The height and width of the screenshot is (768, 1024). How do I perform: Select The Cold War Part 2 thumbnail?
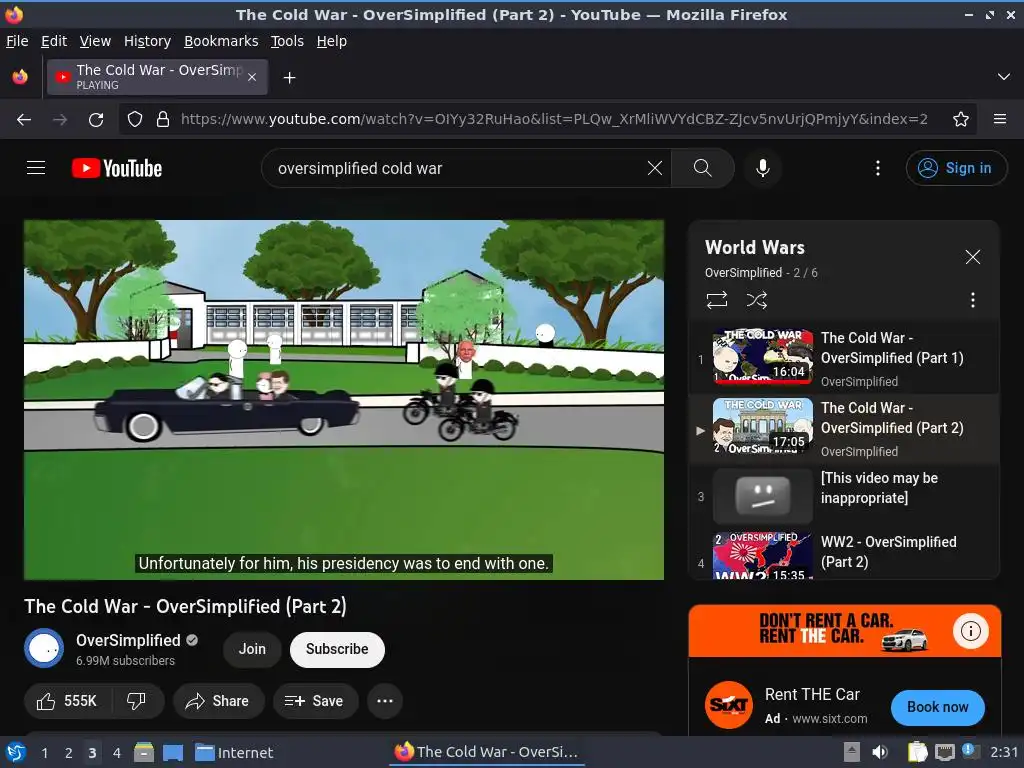coord(763,425)
